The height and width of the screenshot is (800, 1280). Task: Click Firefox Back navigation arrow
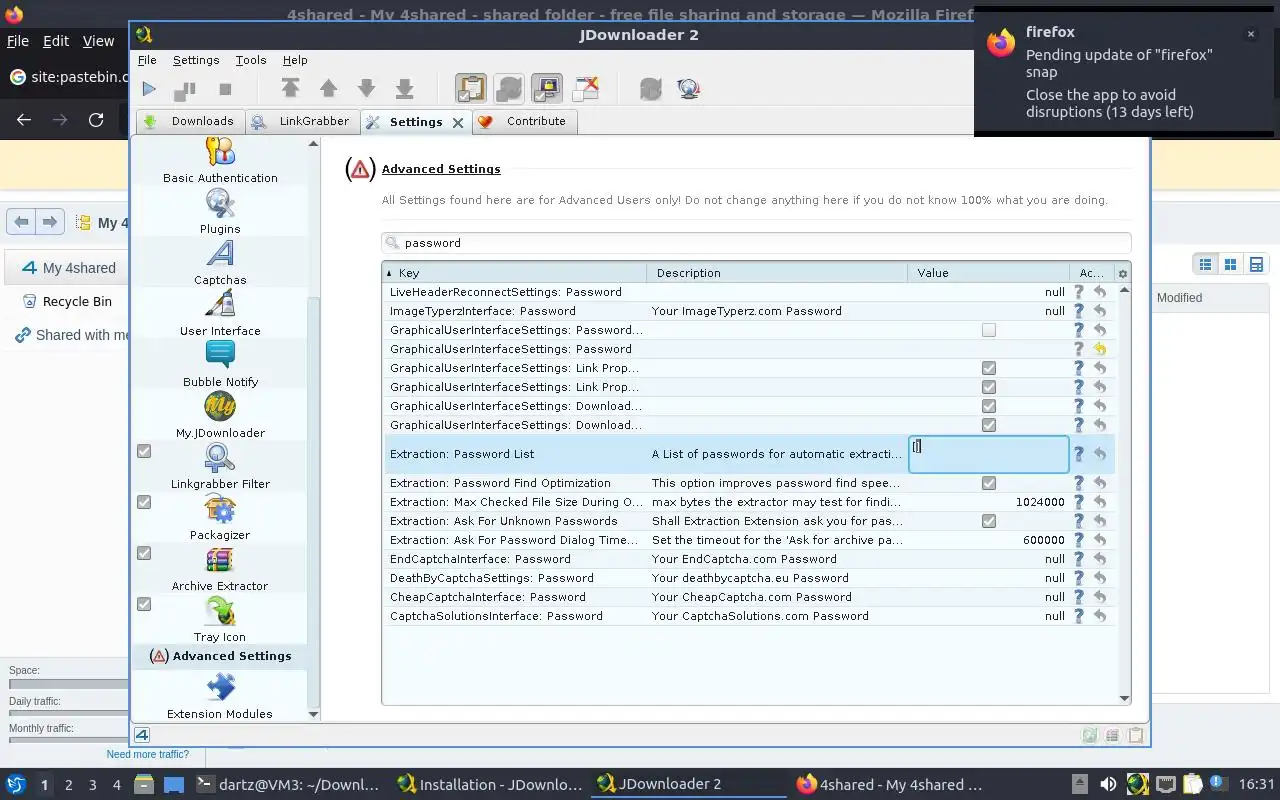(24, 120)
